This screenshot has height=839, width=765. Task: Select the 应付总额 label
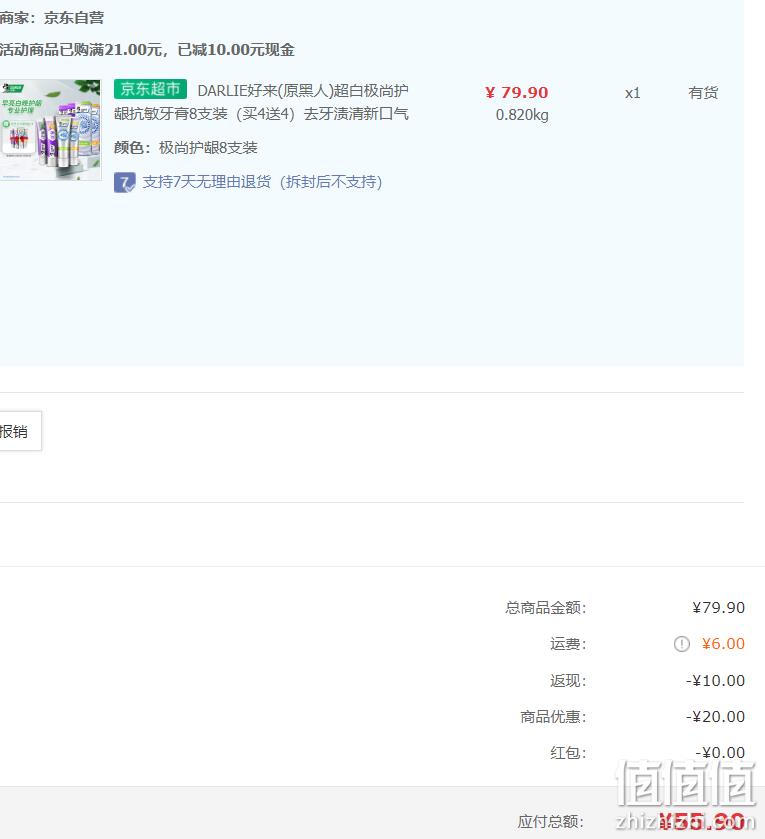coord(550,821)
